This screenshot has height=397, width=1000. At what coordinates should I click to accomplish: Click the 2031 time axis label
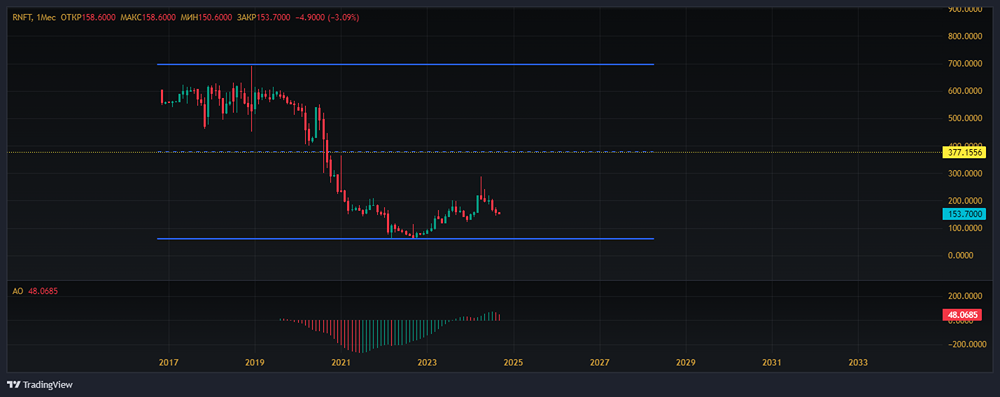772,363
